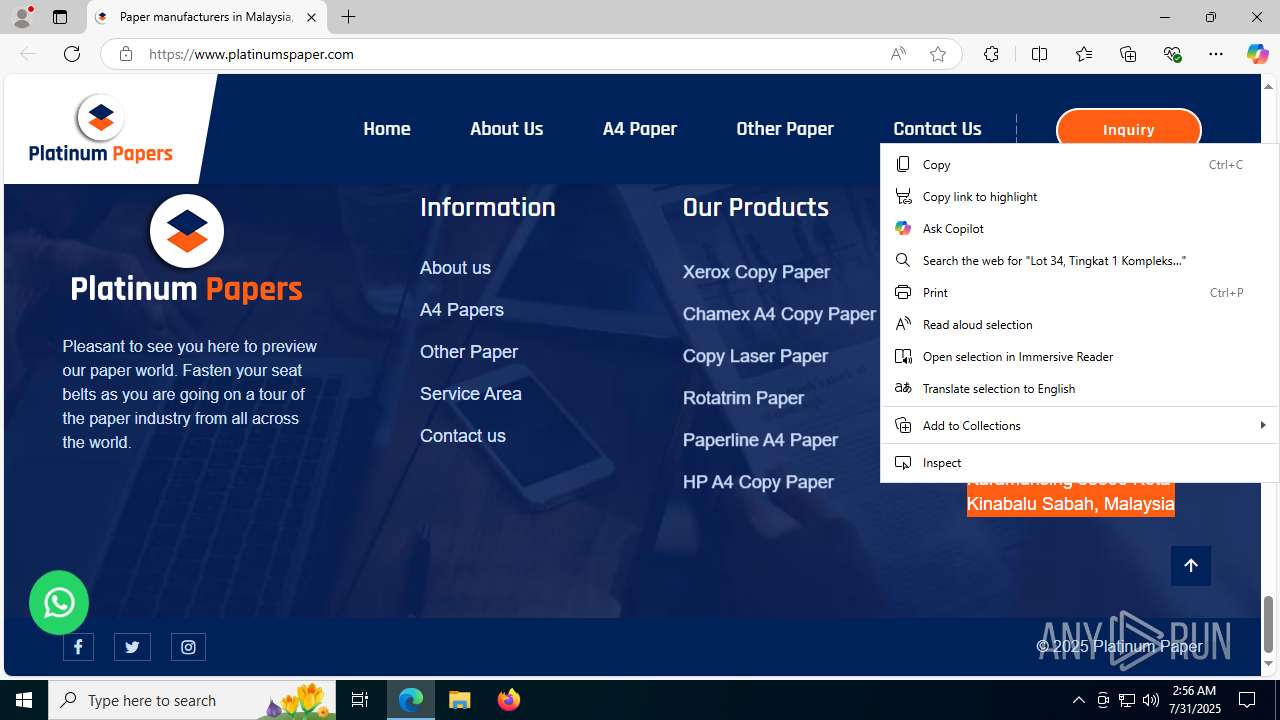Open File Explorer from taskbar
This screenshot has width=1280, height=720.
[460, 700]
